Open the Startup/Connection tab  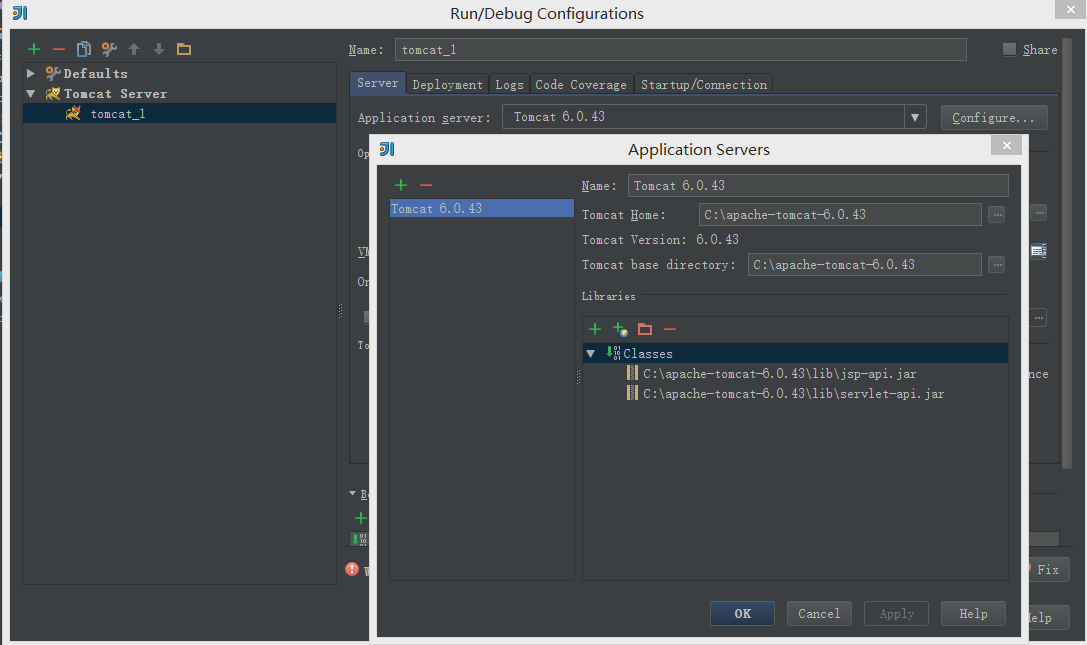704,85
